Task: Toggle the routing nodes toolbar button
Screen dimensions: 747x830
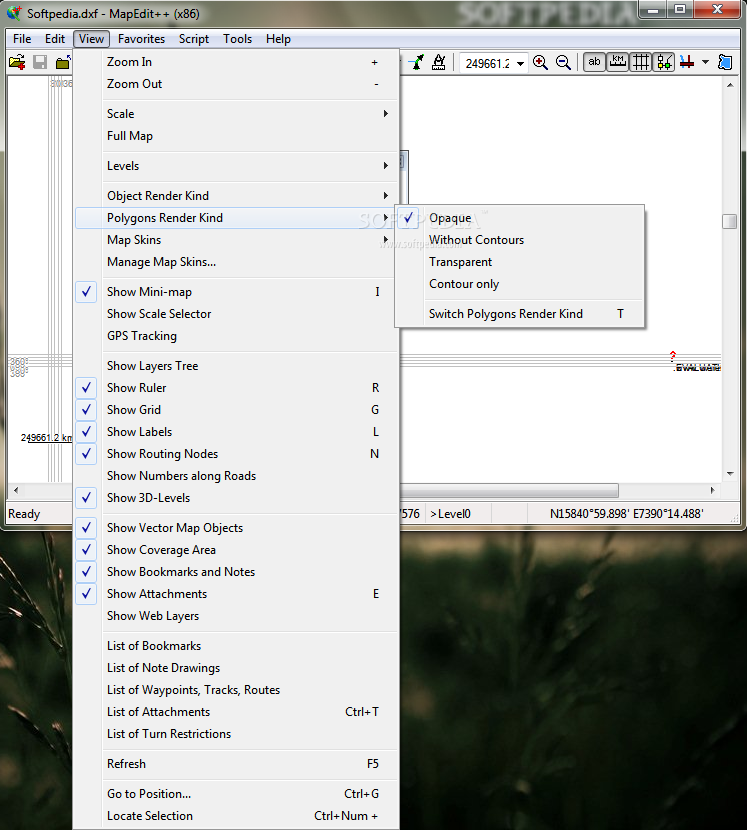Action: [x=664, y=62]
